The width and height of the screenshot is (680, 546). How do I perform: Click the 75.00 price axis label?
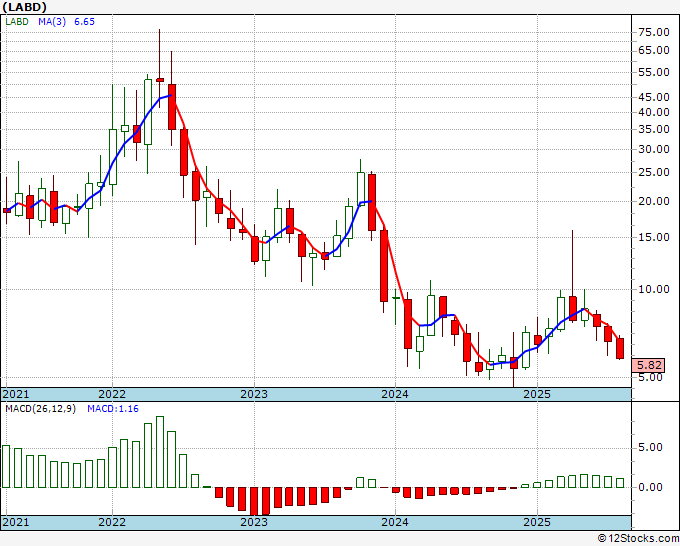(x=654, y=32)
